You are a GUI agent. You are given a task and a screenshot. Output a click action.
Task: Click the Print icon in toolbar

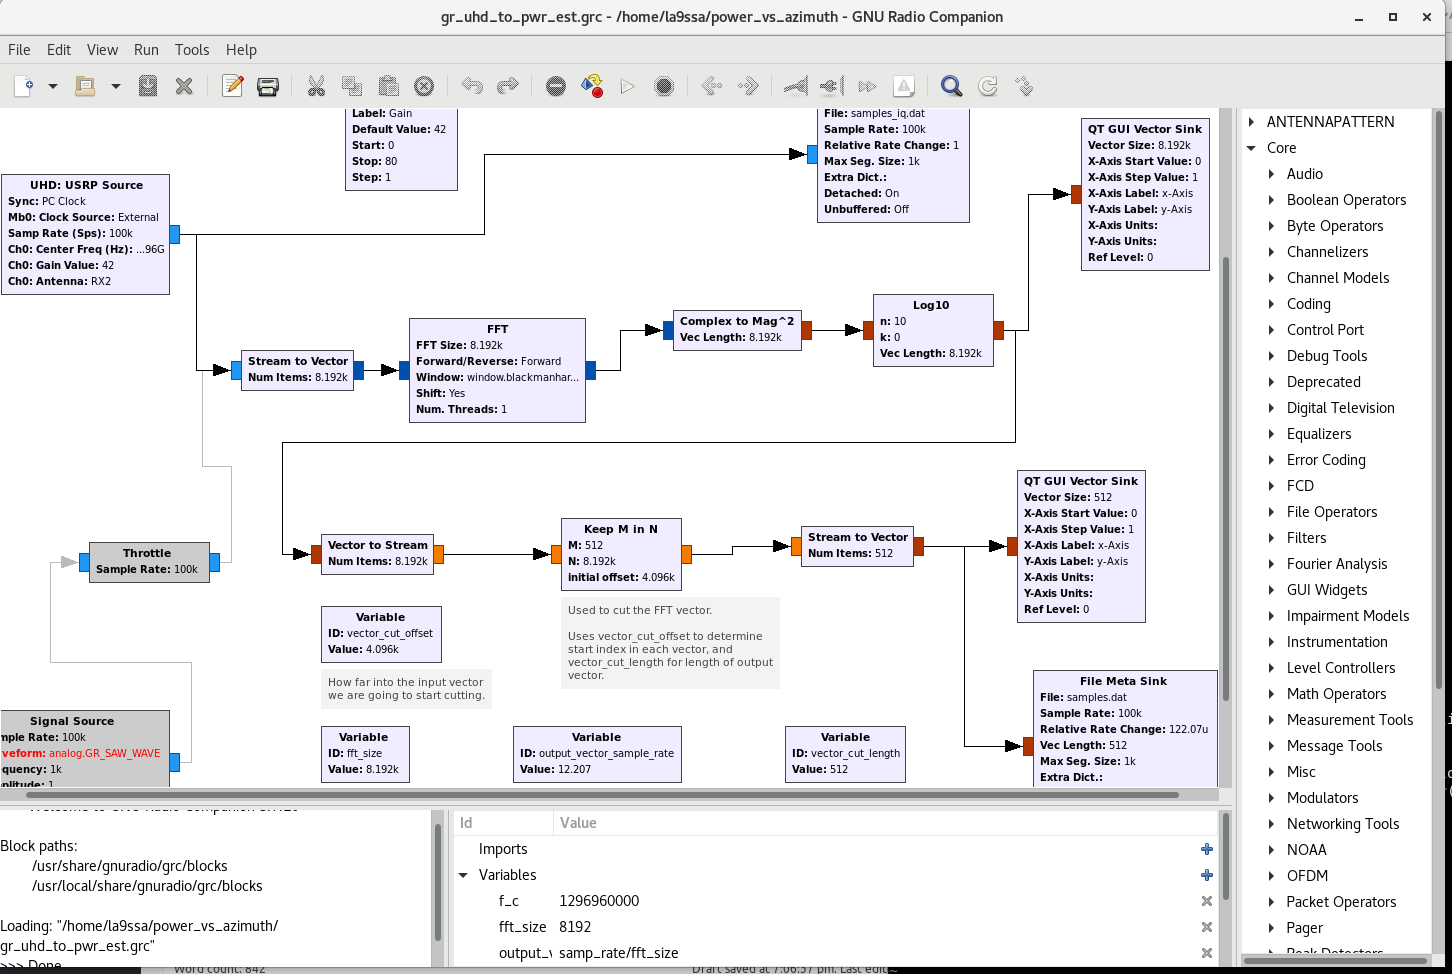[268, 87]
